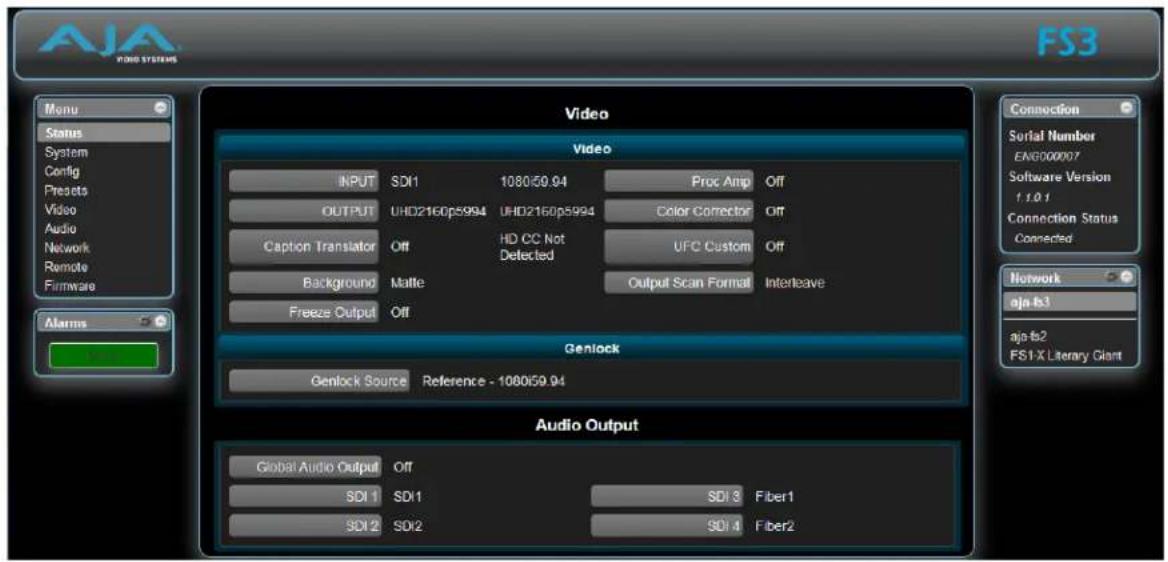The image size is (1168, 562).
Task: Collapse the Alarms panel with its round icon
Action: tap(159, 323)
